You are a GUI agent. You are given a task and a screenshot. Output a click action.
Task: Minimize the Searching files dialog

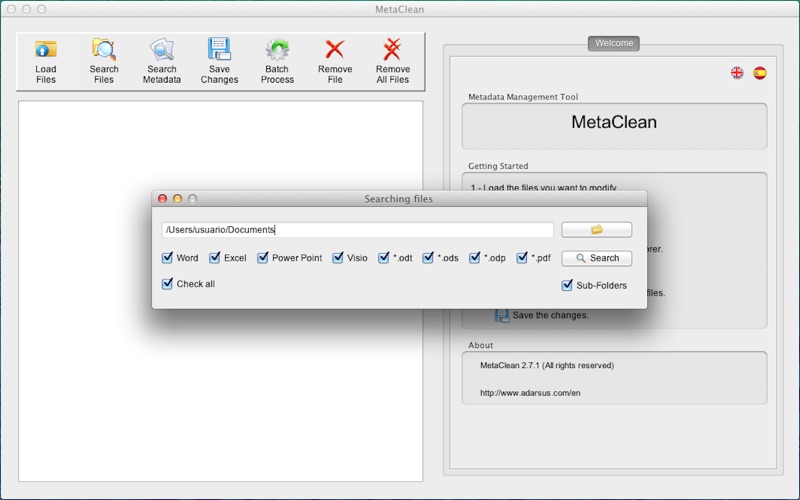[178, 198]
